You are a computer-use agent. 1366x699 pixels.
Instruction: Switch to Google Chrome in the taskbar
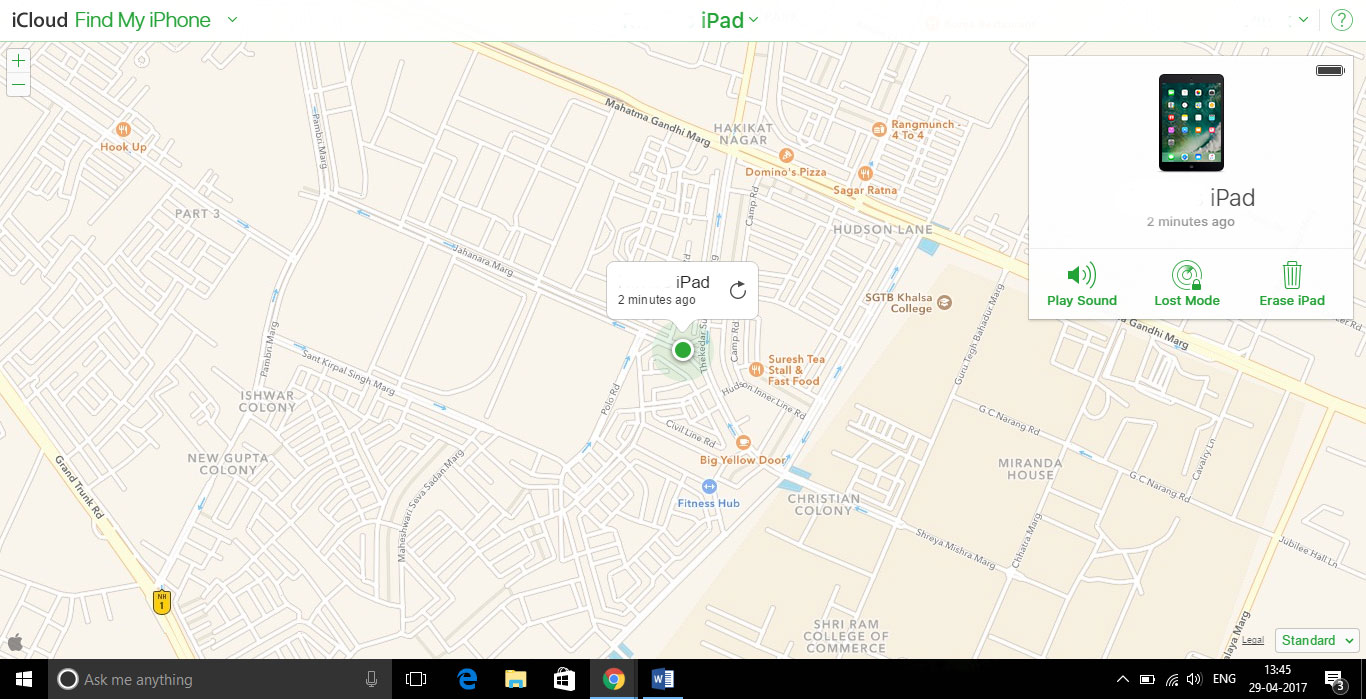[x=614, y=679]
